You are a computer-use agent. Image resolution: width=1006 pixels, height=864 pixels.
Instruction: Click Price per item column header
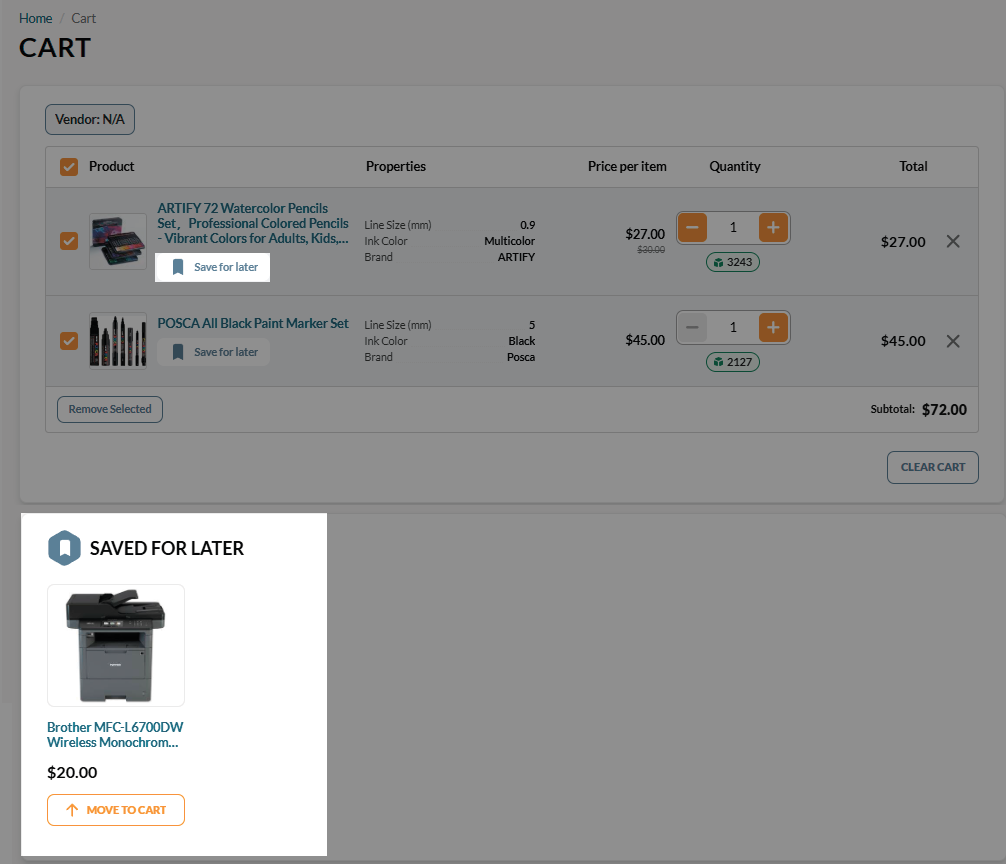(627, 167)
